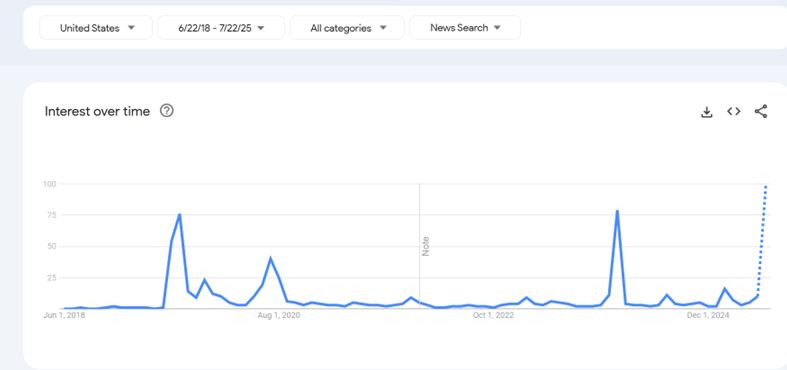Click the arrow beside the date range
The image size is (787, 370).
[x=260, y=28]
